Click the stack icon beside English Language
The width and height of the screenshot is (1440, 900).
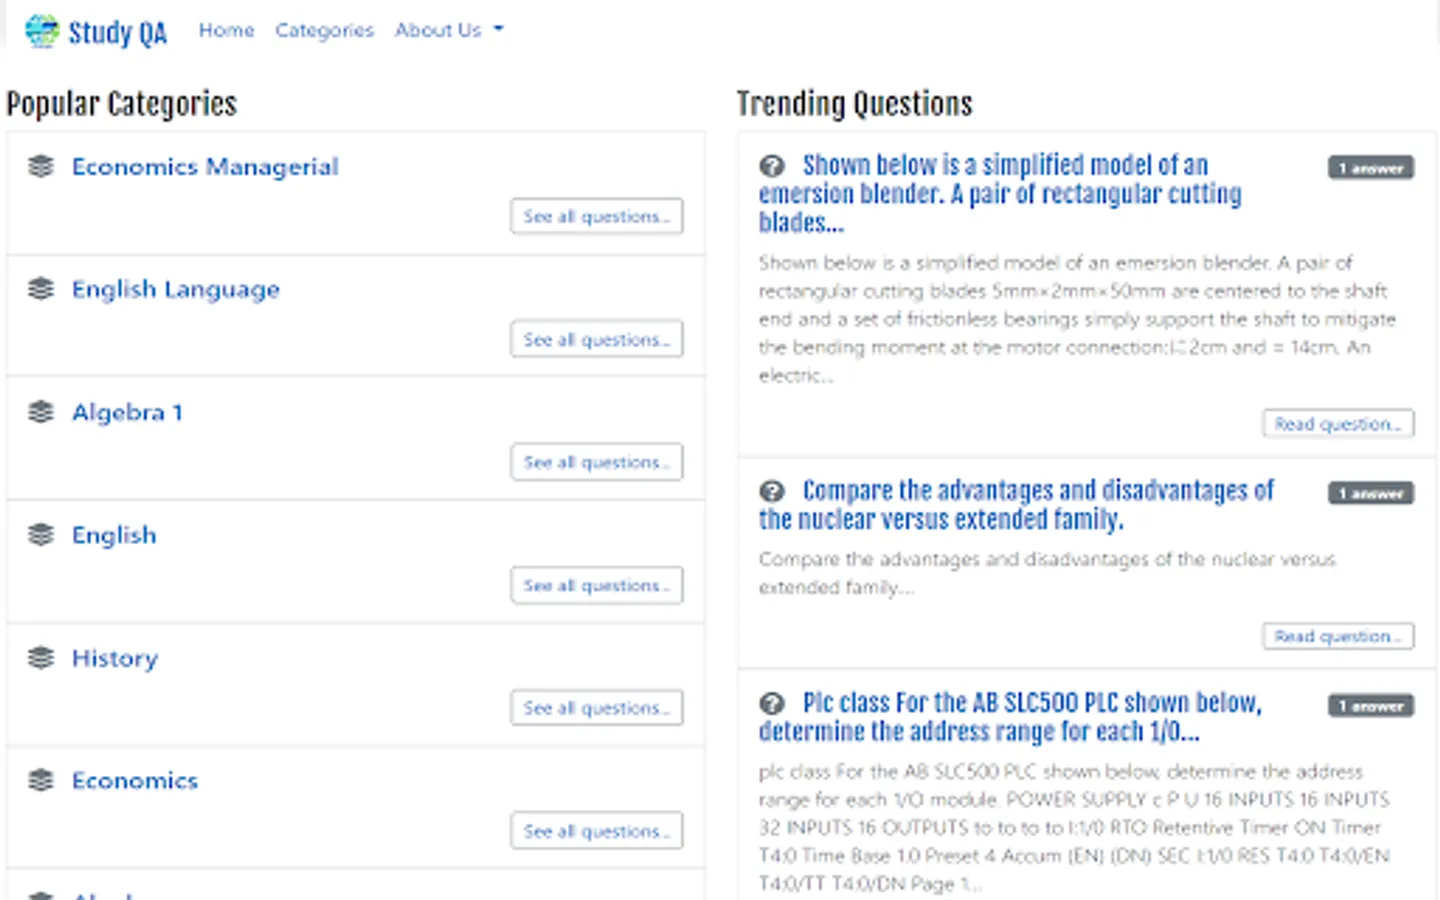[x=41, y=289]
